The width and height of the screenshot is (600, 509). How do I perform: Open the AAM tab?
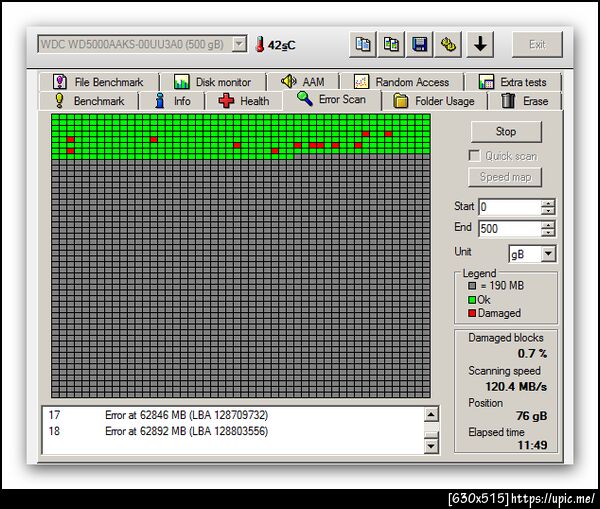pos(303,82)
